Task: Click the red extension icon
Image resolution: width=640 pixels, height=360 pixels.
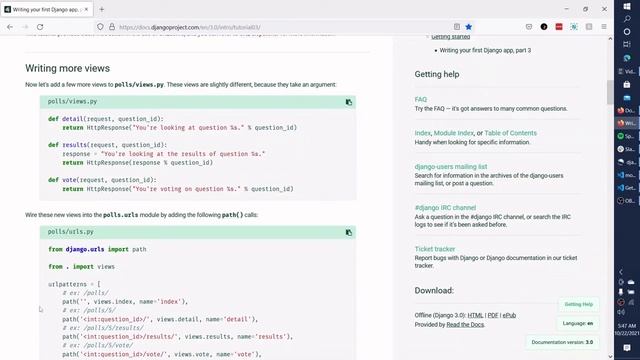Action: click(x=559, y=27)
